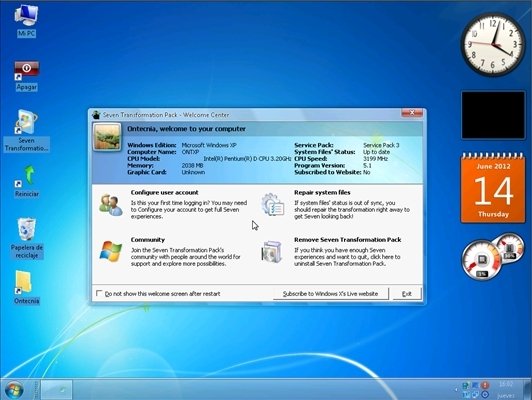Select the Ontecnia folder shortcut
This screenshot has height=400, width=532.
pyautogui.click(x=26, y=287)
